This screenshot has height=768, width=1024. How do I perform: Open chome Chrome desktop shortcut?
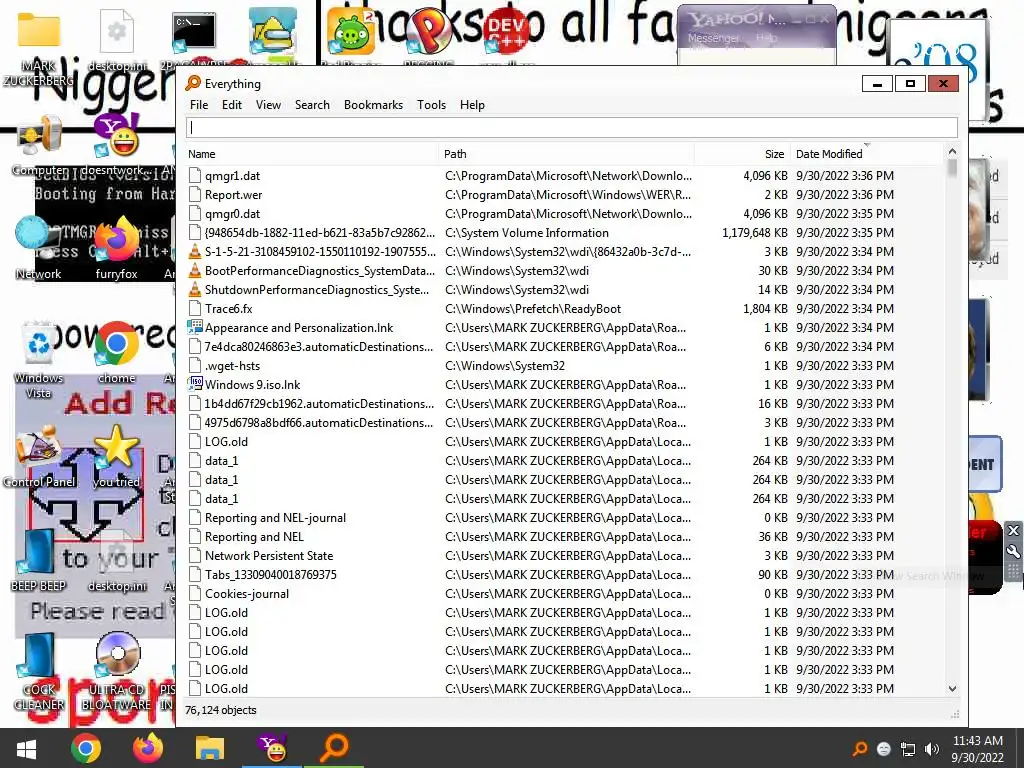(117, 353)
